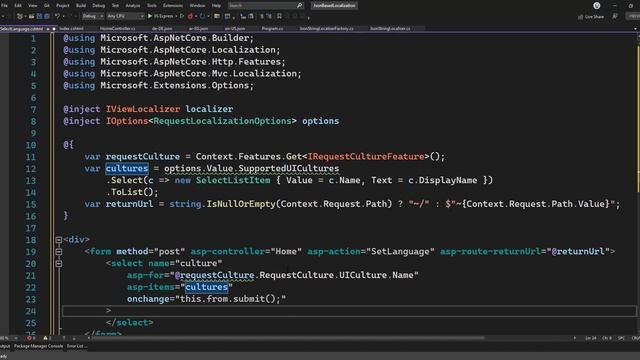Image resolution: width=640 pixels, height=360 pixels.
Task: Switch to the JsonStringLocalizerFactory.cs tab
Action: 327,29
